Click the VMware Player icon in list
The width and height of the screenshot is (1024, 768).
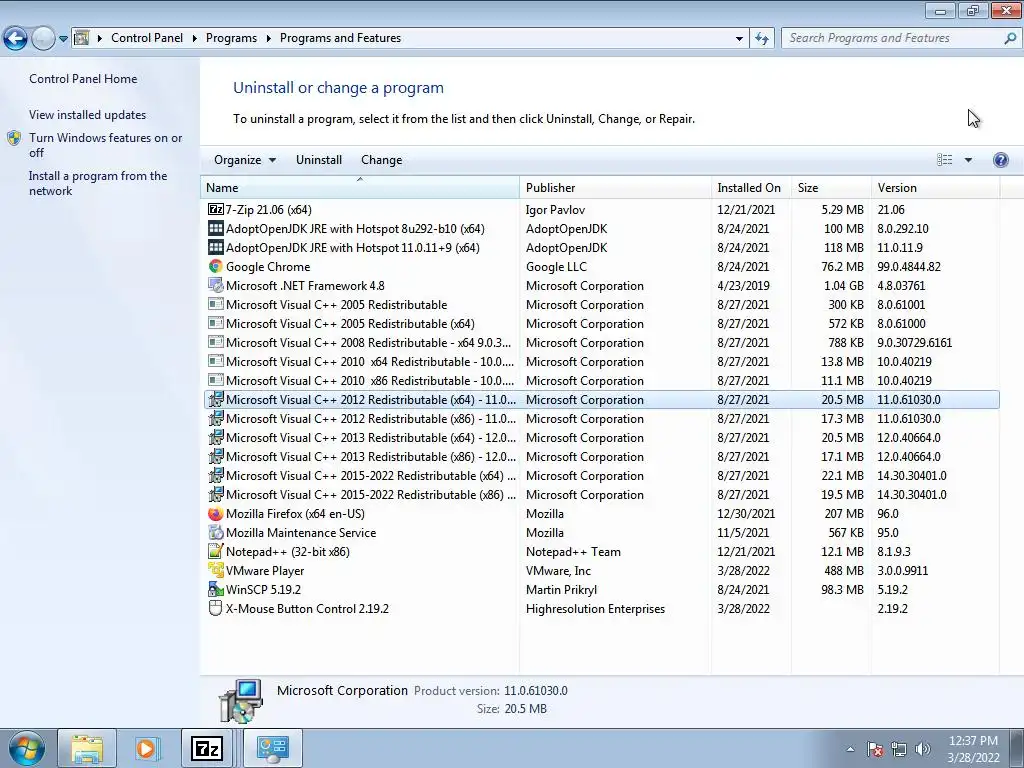click(x=216, y=570)
